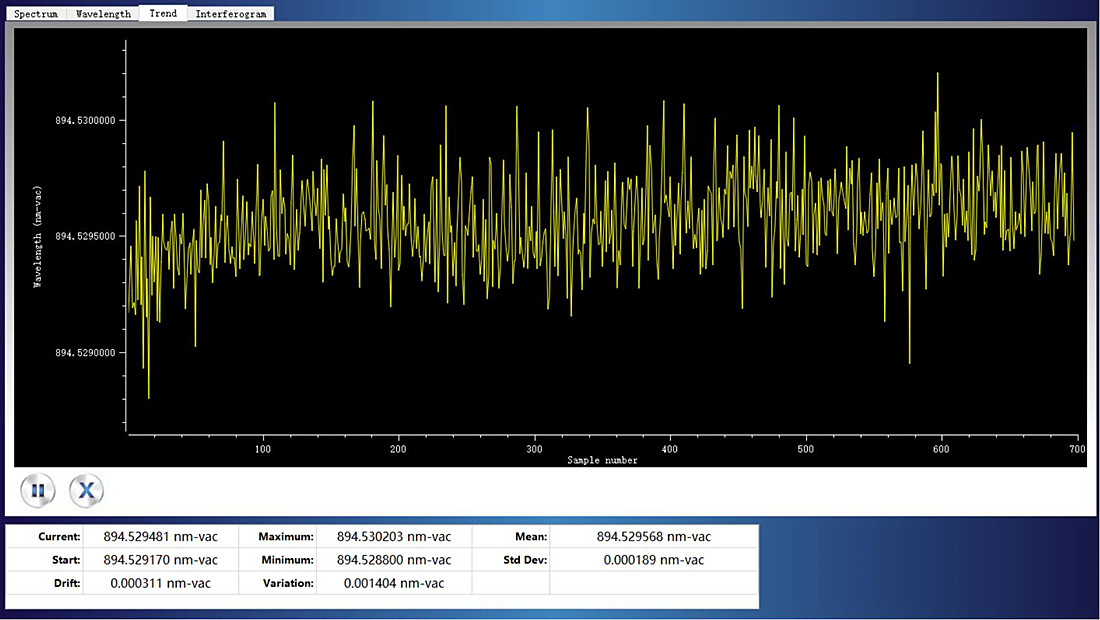Click the 600 x-axis tick label
Image resolution: width=1100 pixels, height=620 pixels.
[941, 449]
